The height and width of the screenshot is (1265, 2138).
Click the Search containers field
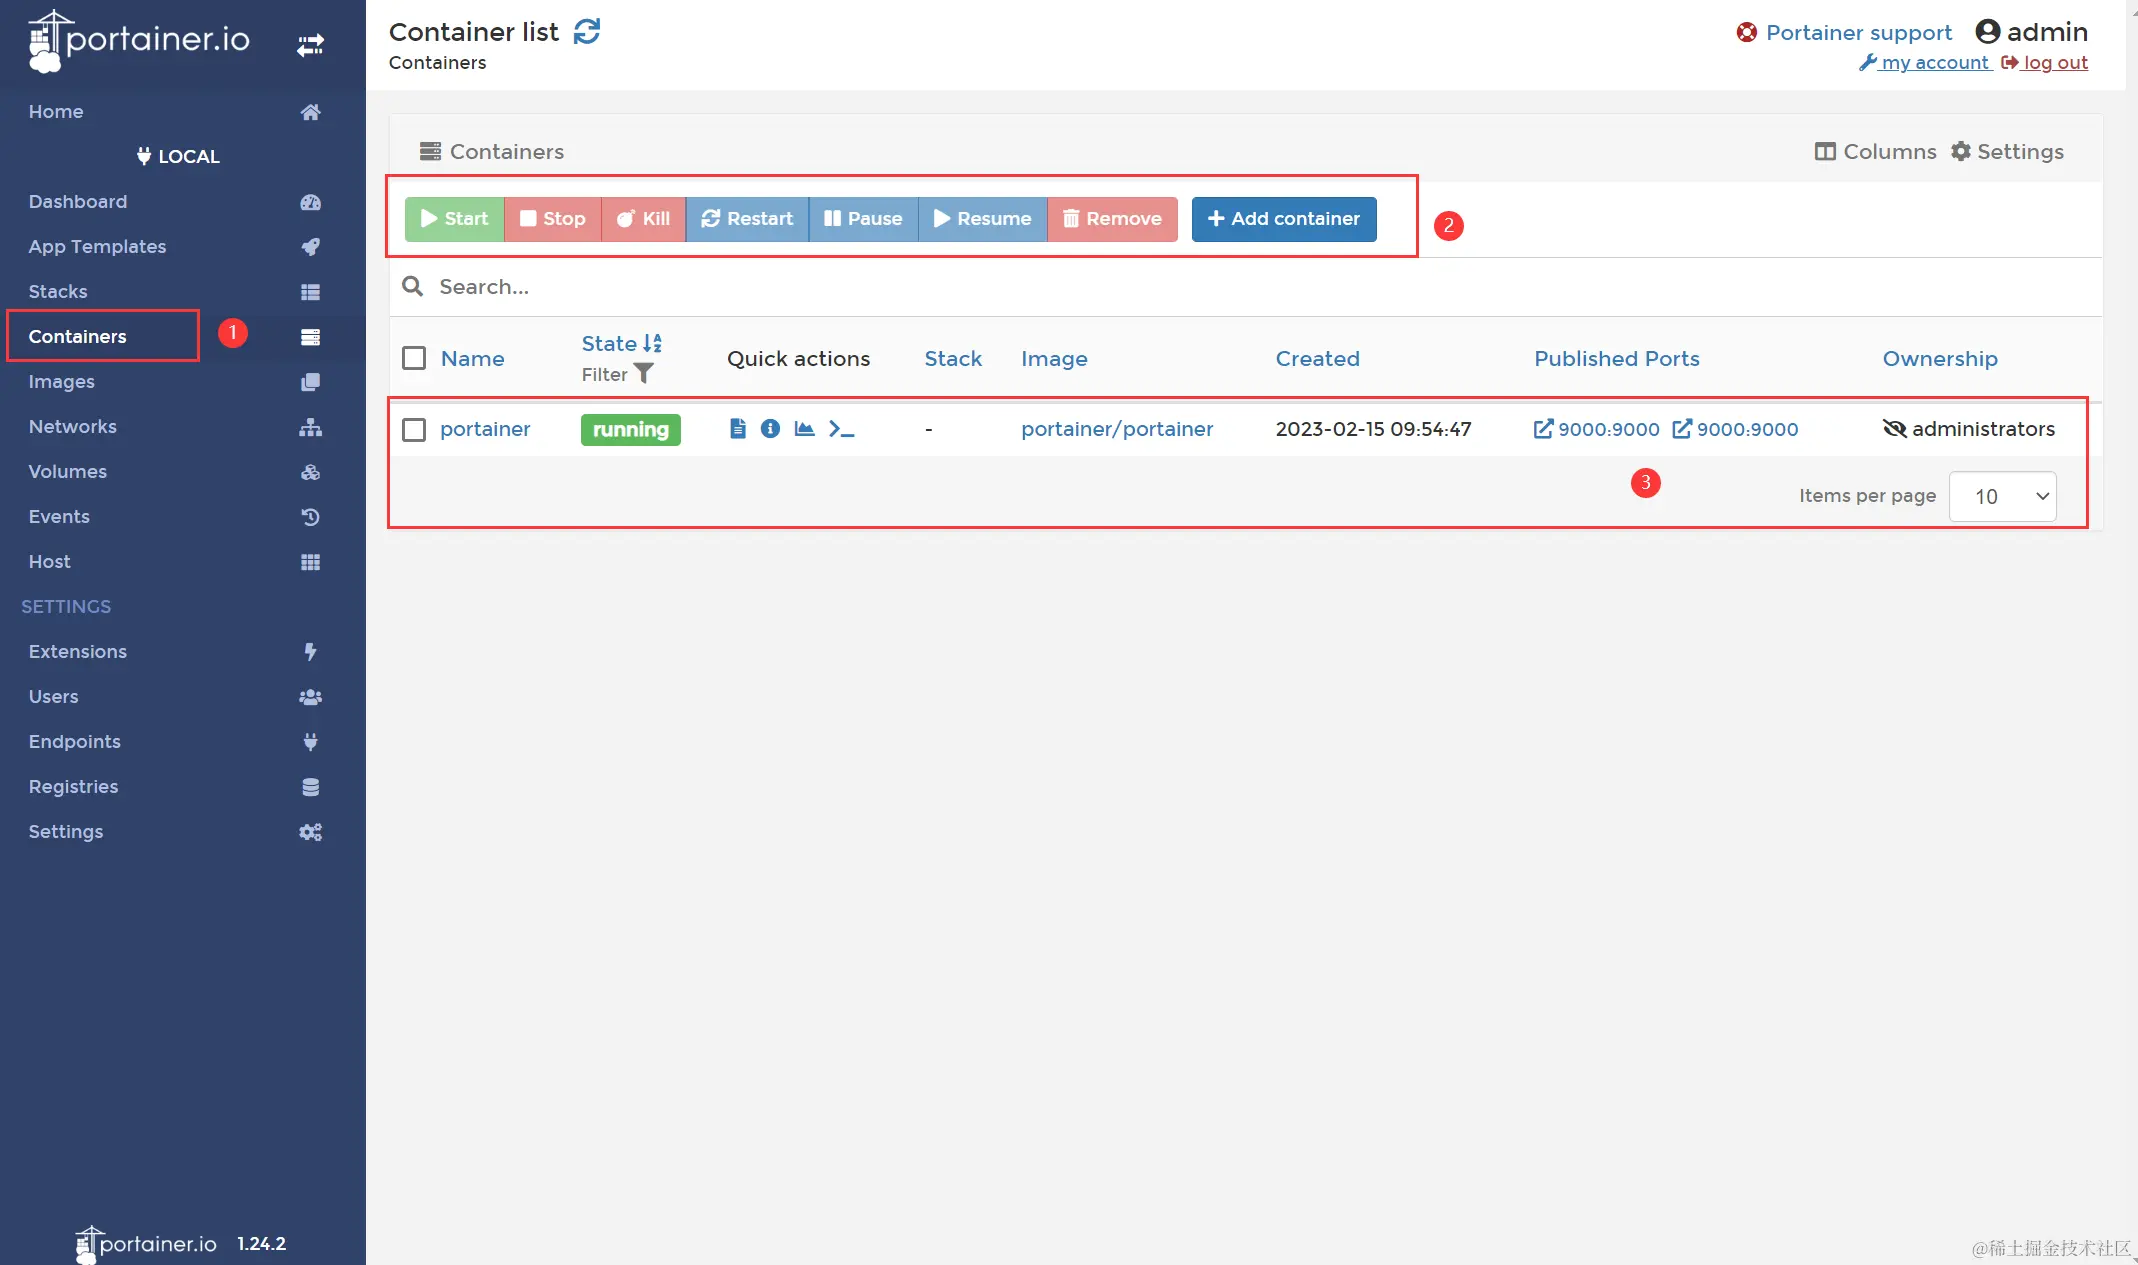click(x=800, y=287)
